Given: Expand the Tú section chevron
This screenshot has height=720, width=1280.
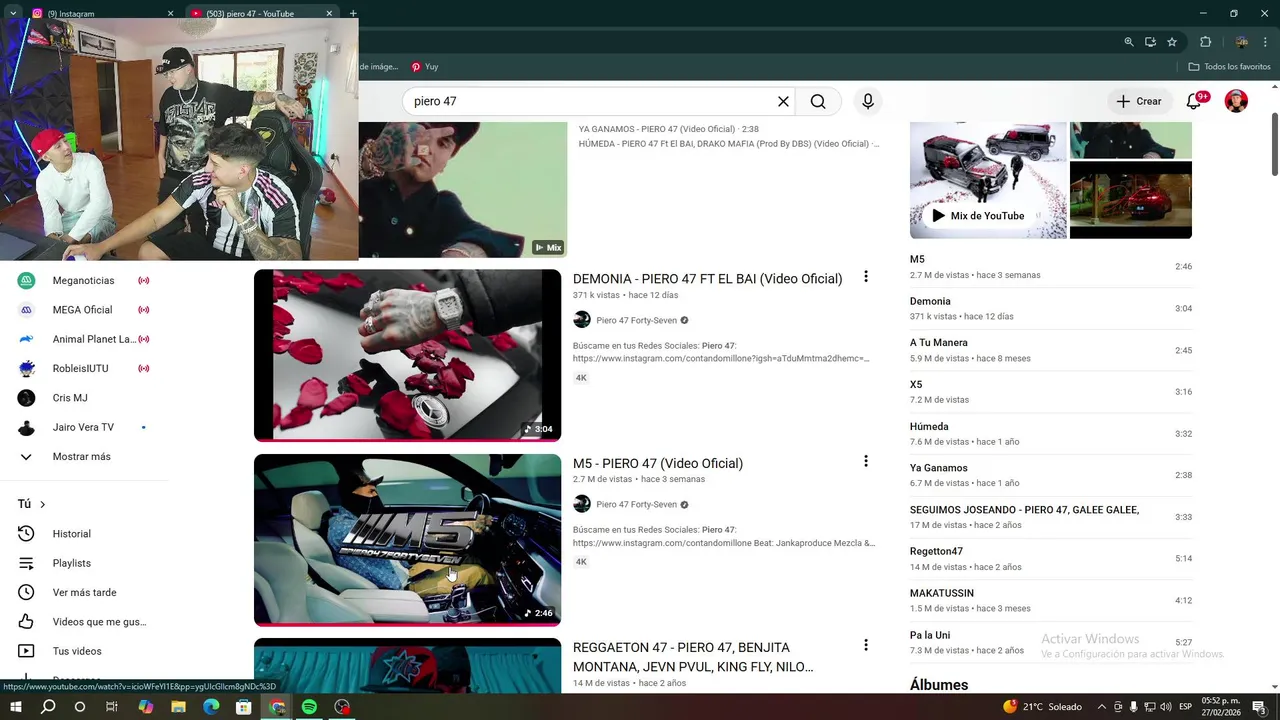Looking at the screenshot, I should pos(43,504).
